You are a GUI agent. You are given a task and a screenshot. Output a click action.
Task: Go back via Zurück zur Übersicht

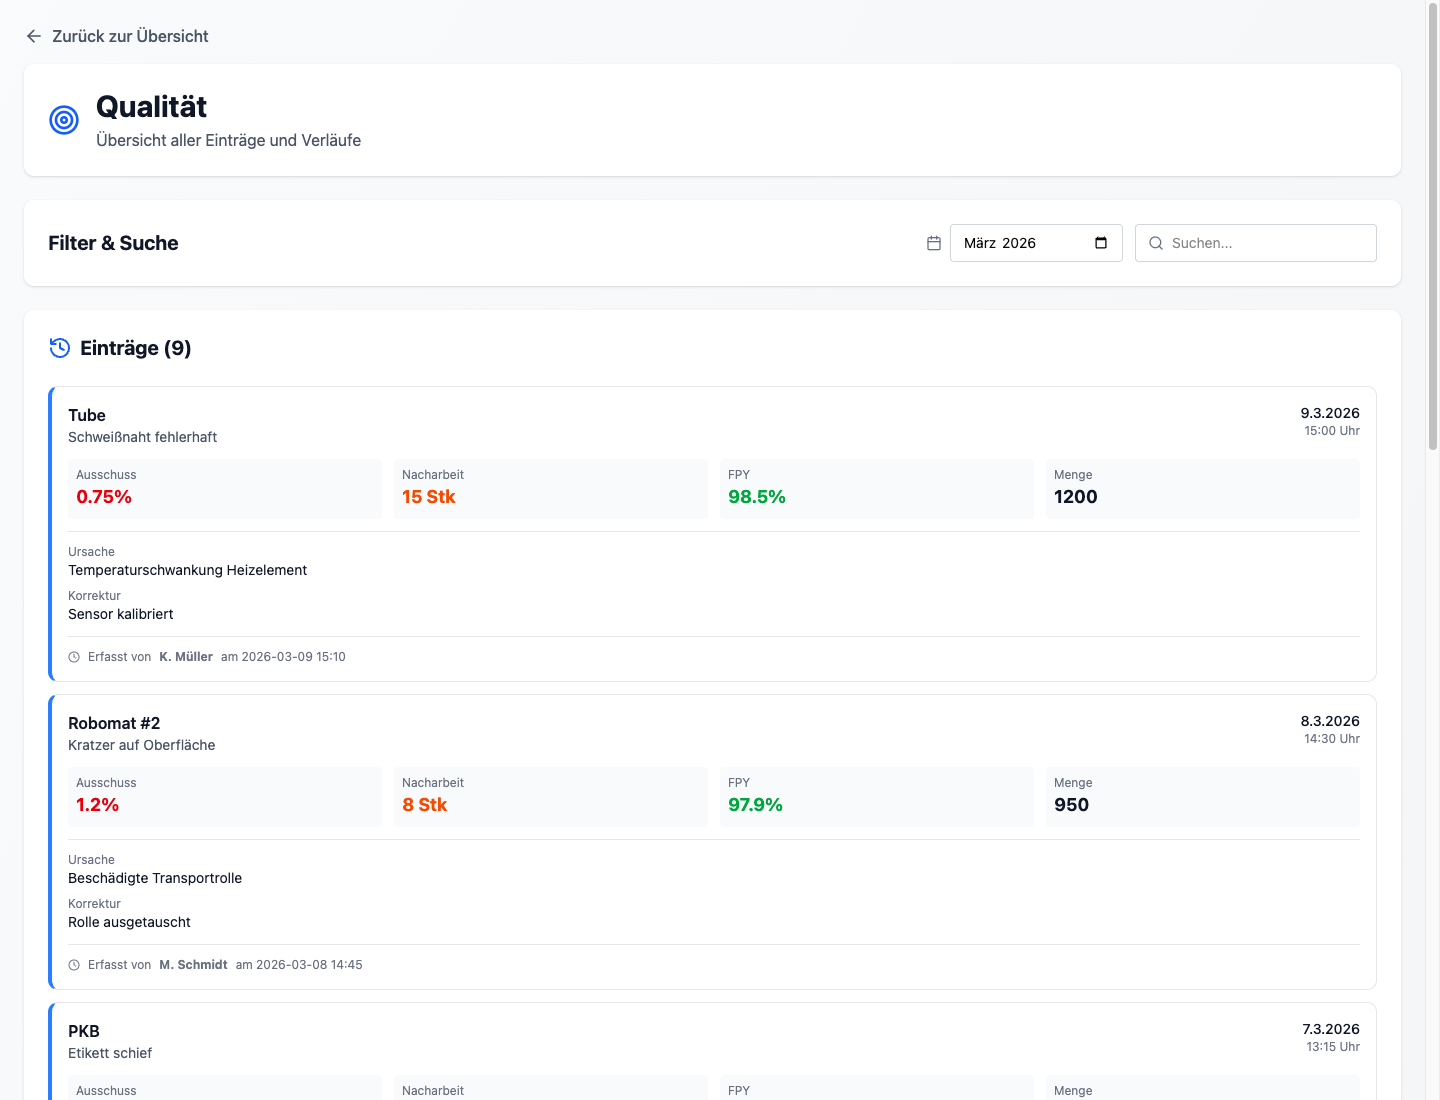pos(130,36)
